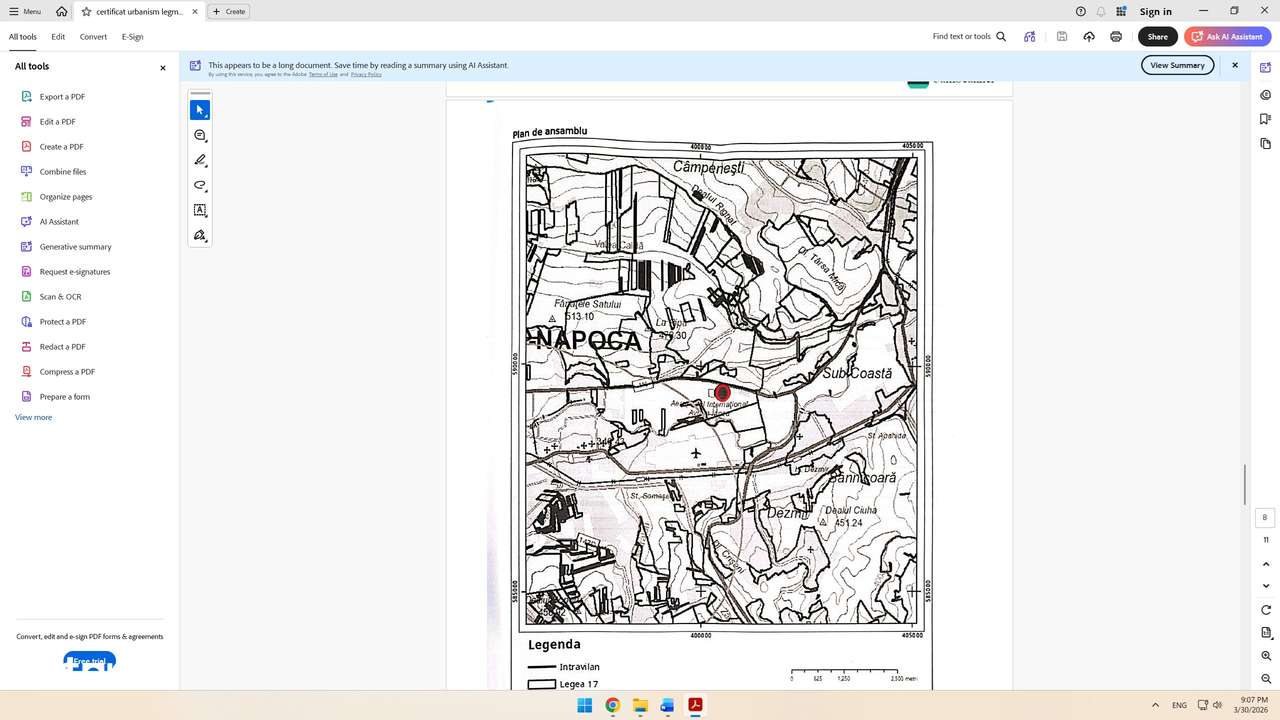Choose the add comment tool
This screenshot has height=720, width=1280.
(200, 135)
